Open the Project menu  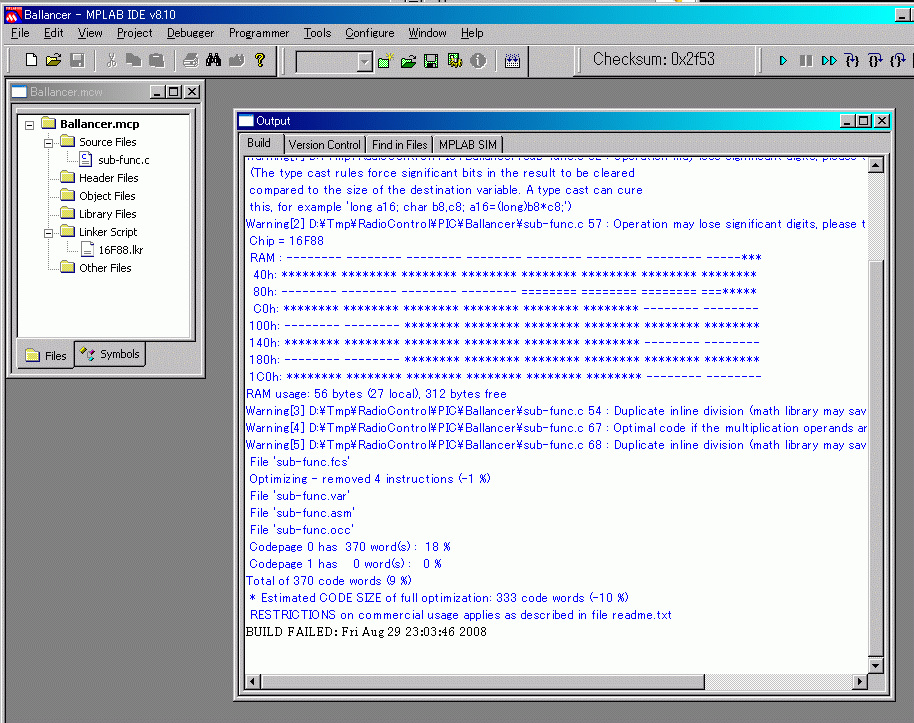click(134, 33)
